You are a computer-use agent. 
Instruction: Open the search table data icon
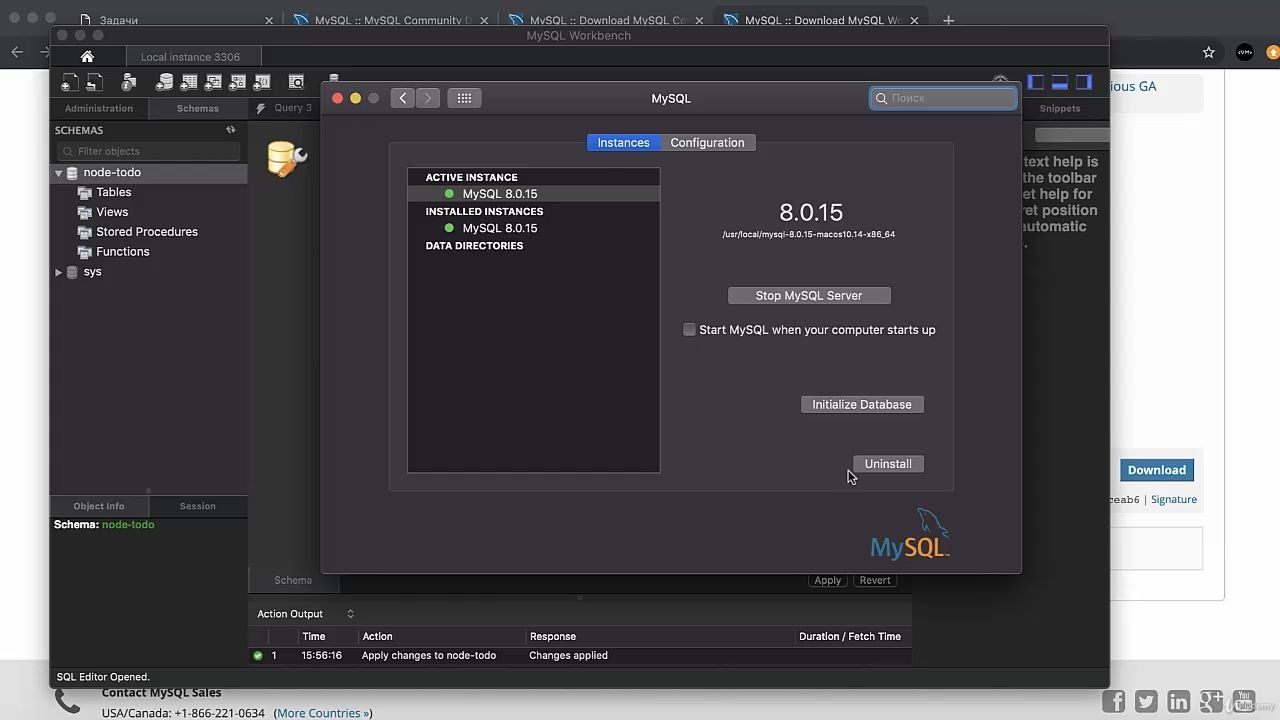[296, 83]
